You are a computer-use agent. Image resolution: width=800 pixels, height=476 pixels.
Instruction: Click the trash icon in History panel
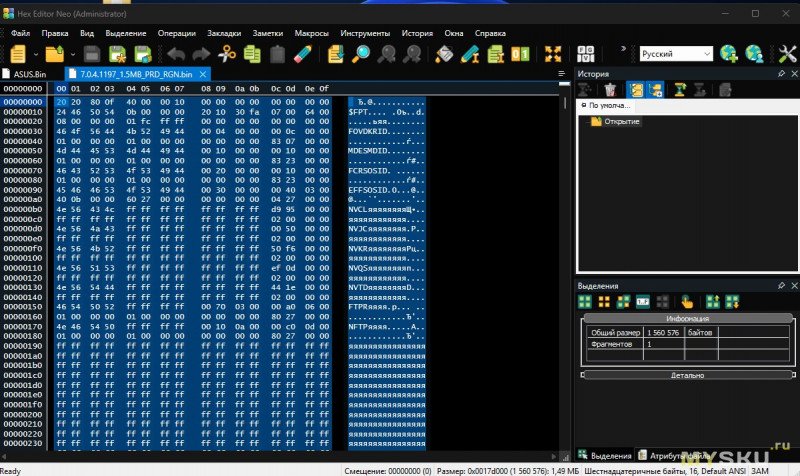[x=608, y=89]
